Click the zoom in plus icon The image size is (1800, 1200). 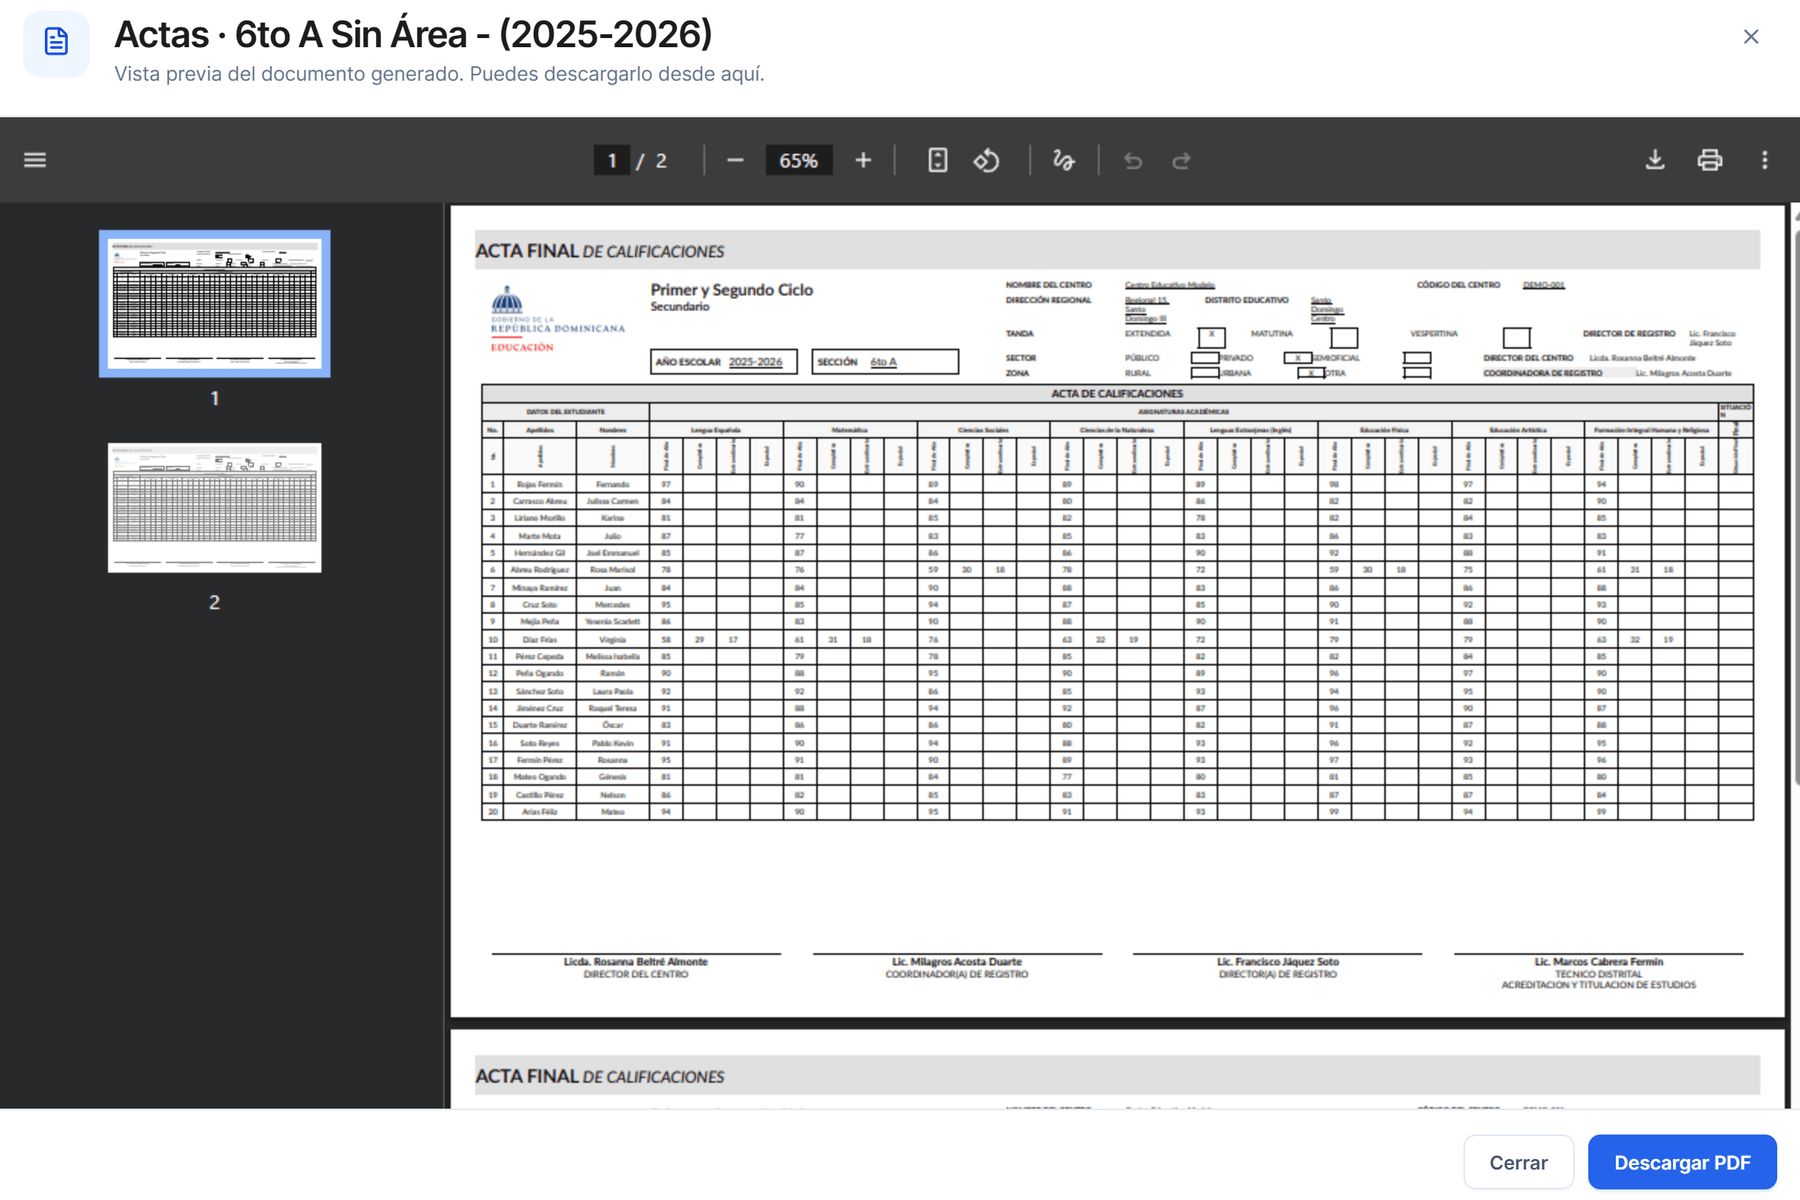tap(863, 160)
